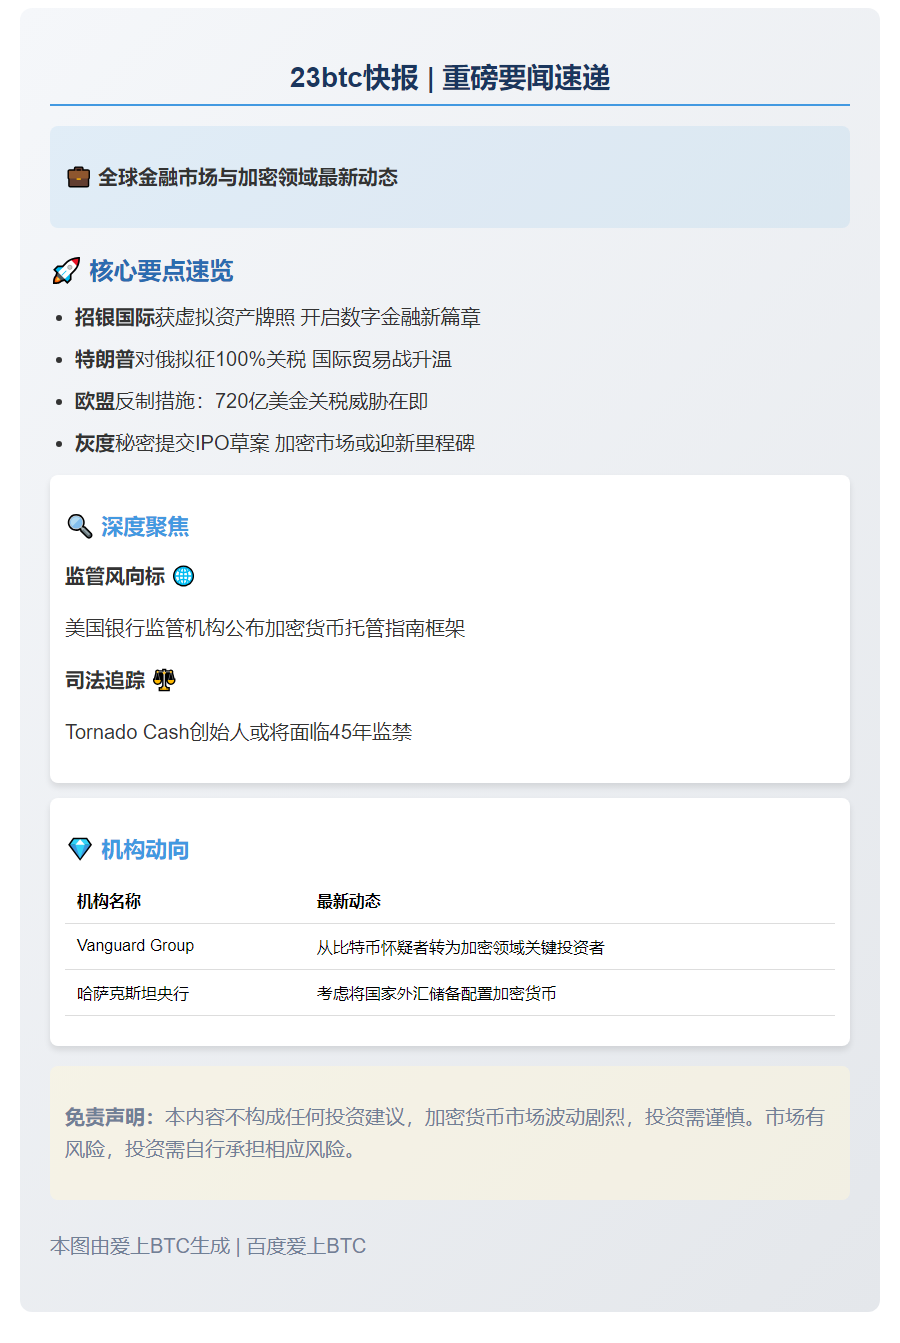This screenshot has width=900, height=1343.
Task: Select the title 23btc快报 | 重磅要闻速递
Action: [x=450, y=78]
